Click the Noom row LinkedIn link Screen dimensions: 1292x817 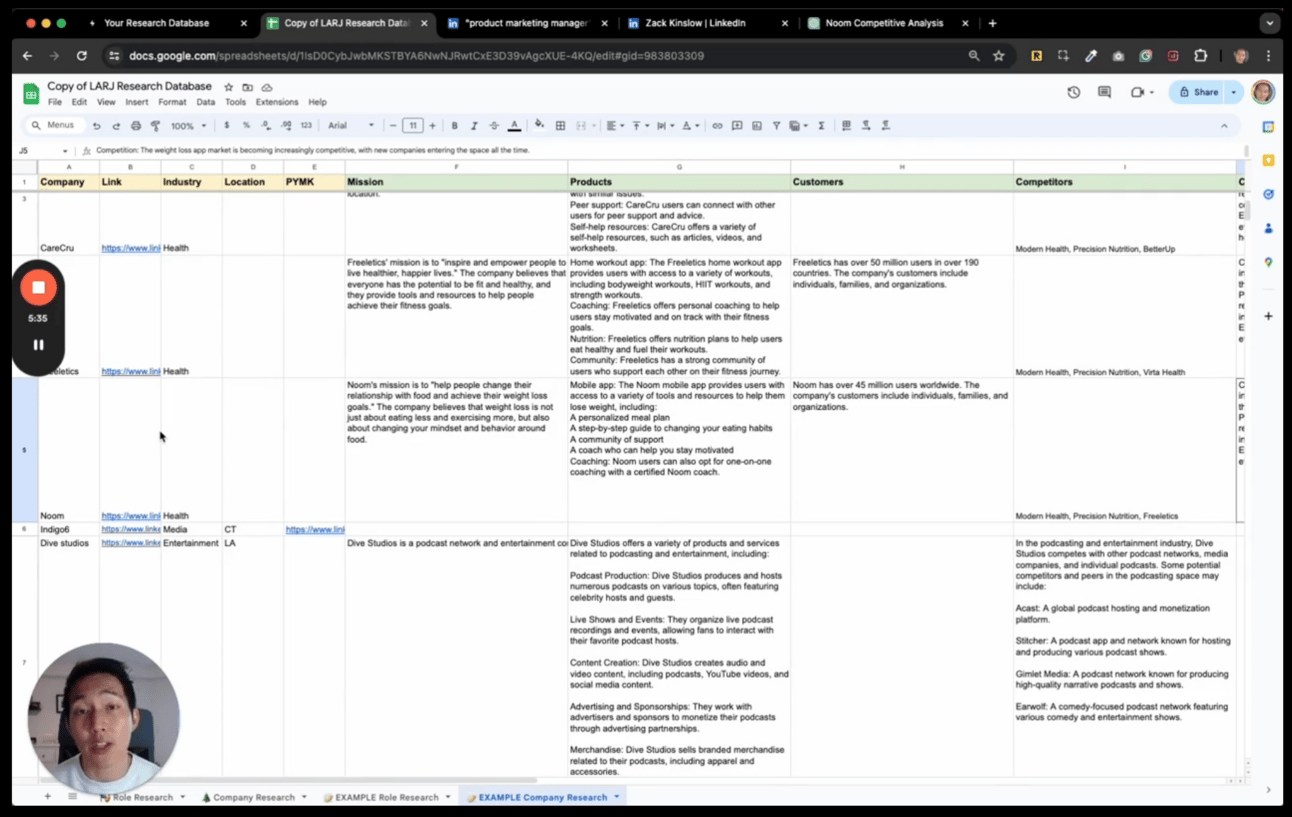131,516
